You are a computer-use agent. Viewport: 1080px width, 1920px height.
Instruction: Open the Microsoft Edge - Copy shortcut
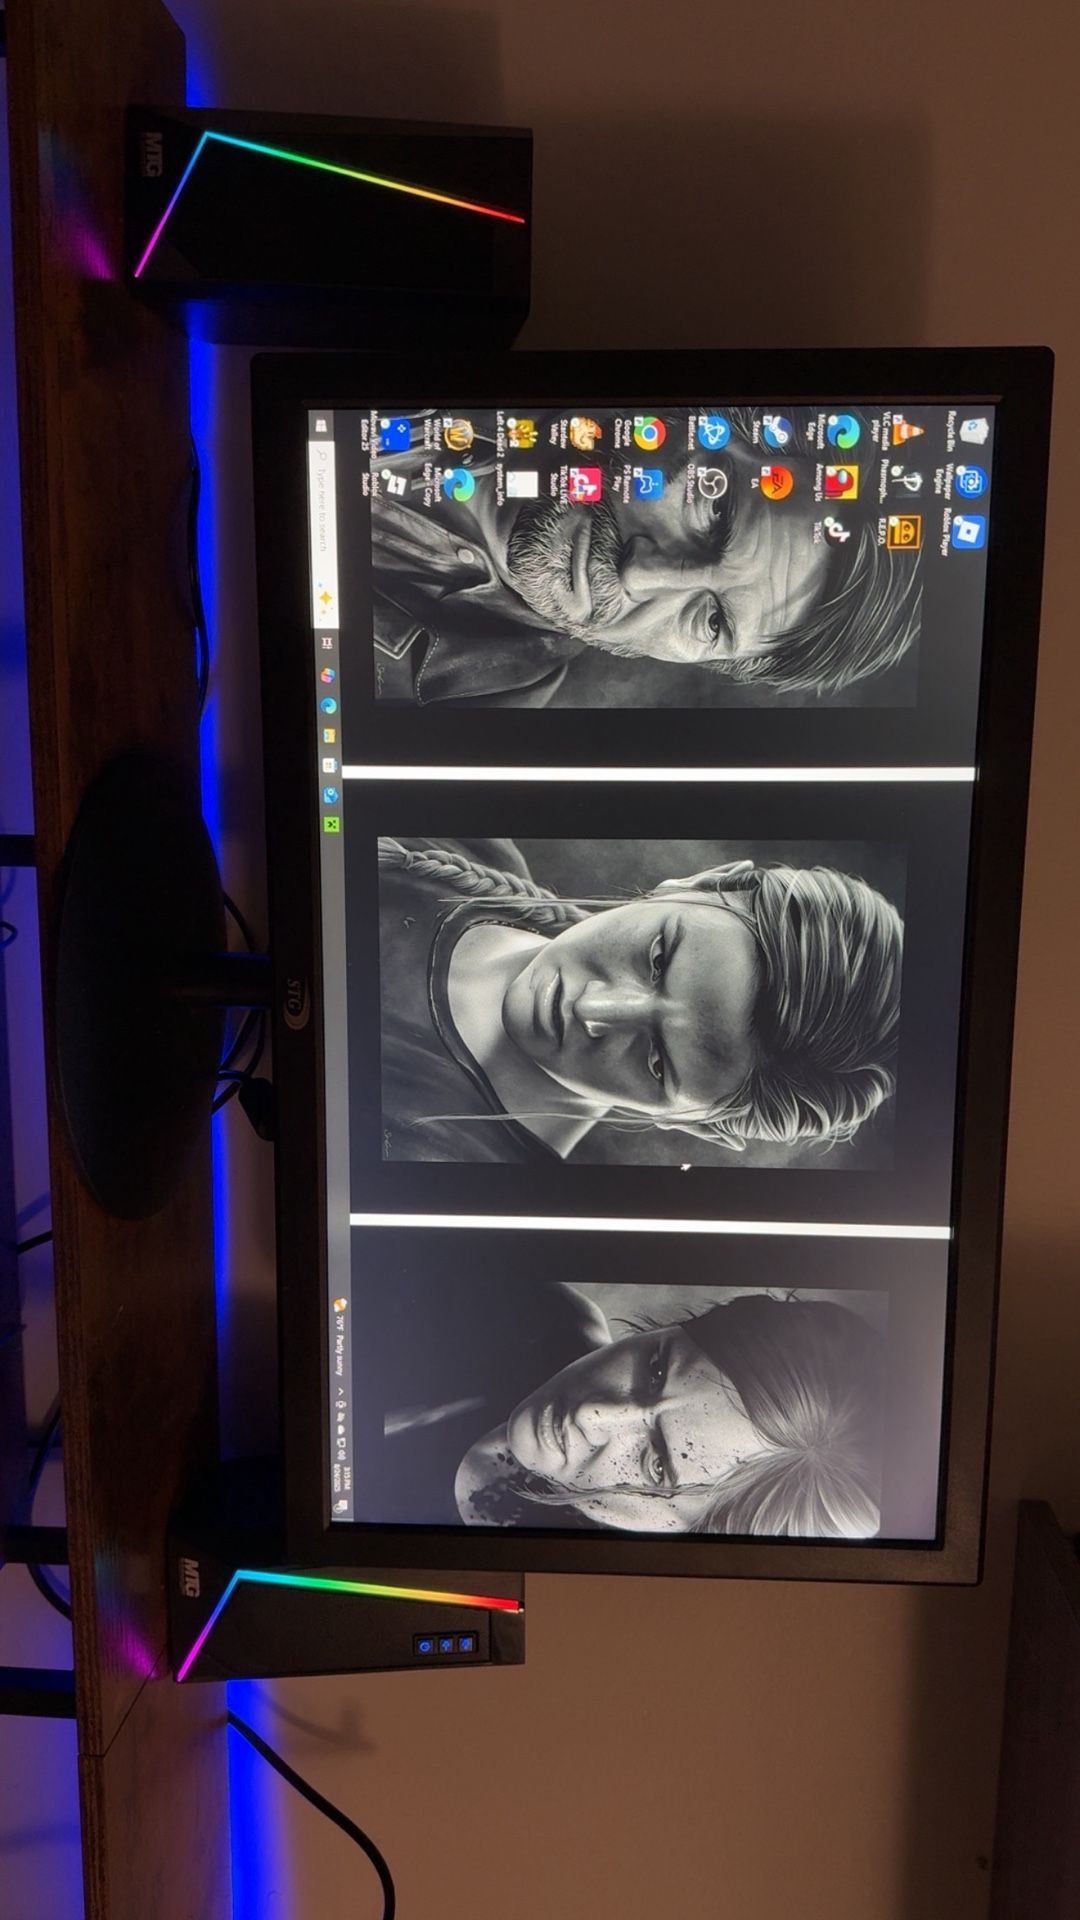pos(450,487)
